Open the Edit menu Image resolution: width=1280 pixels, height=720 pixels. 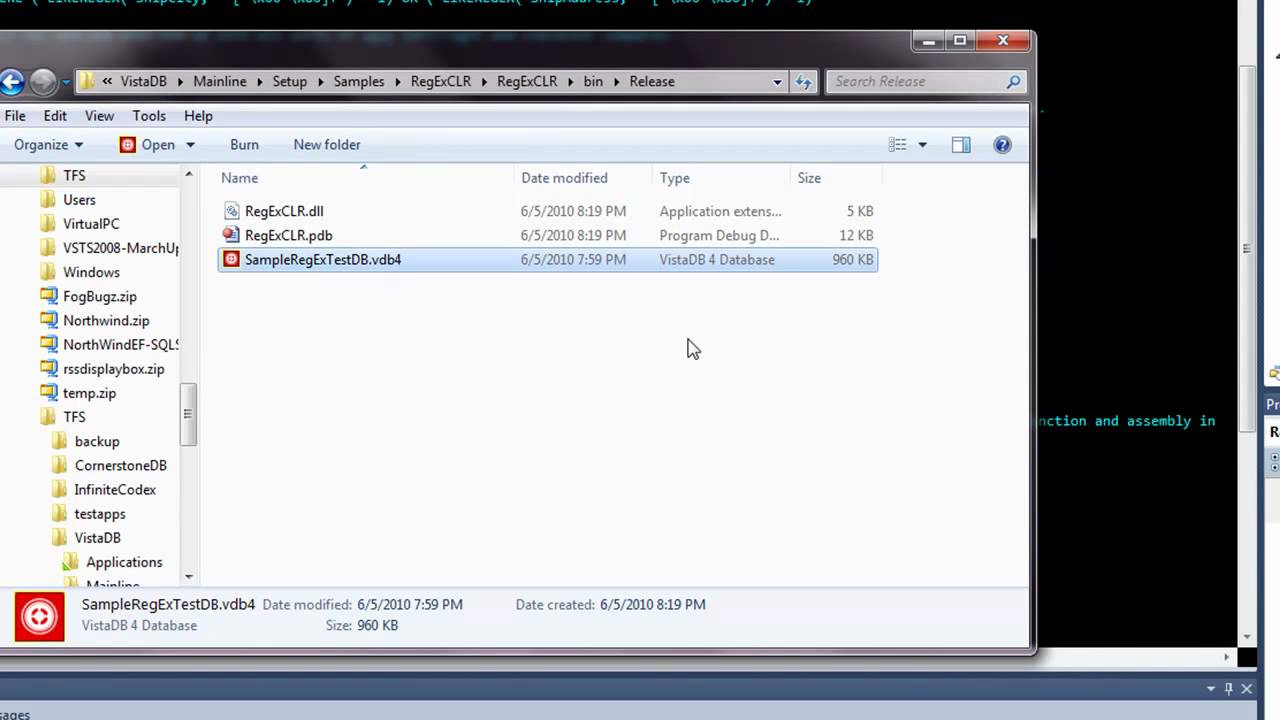pyautogui.click(x=55, y=116)
